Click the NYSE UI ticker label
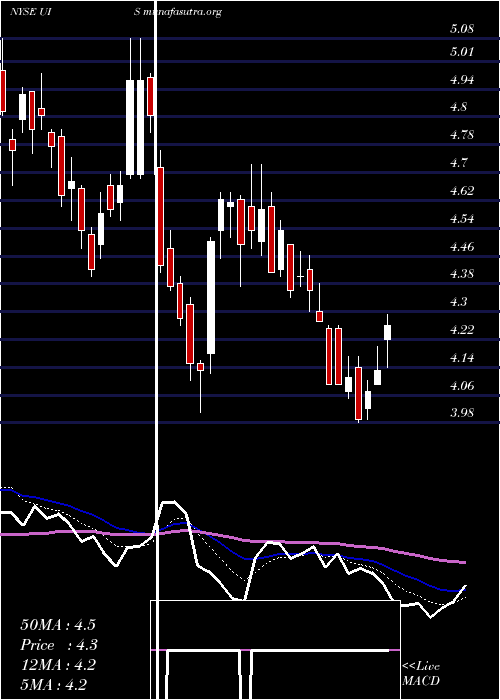This screenshot has height=700, width=500. 29,12
